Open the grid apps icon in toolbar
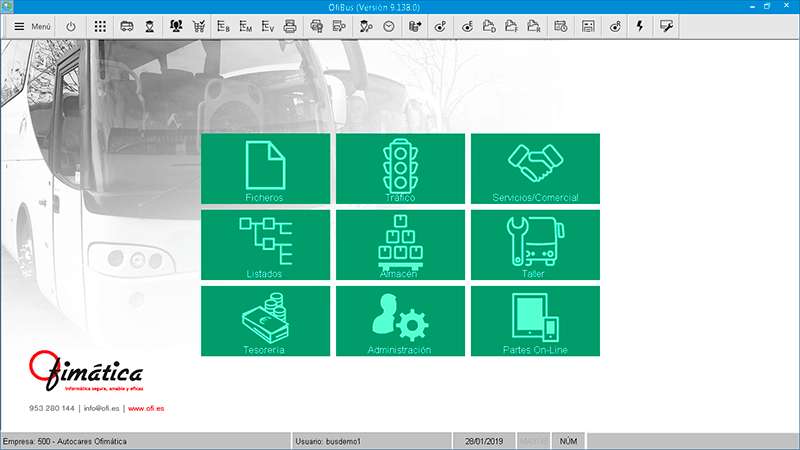This screenshot has width=800, height=450. click(x=101, y=27)
